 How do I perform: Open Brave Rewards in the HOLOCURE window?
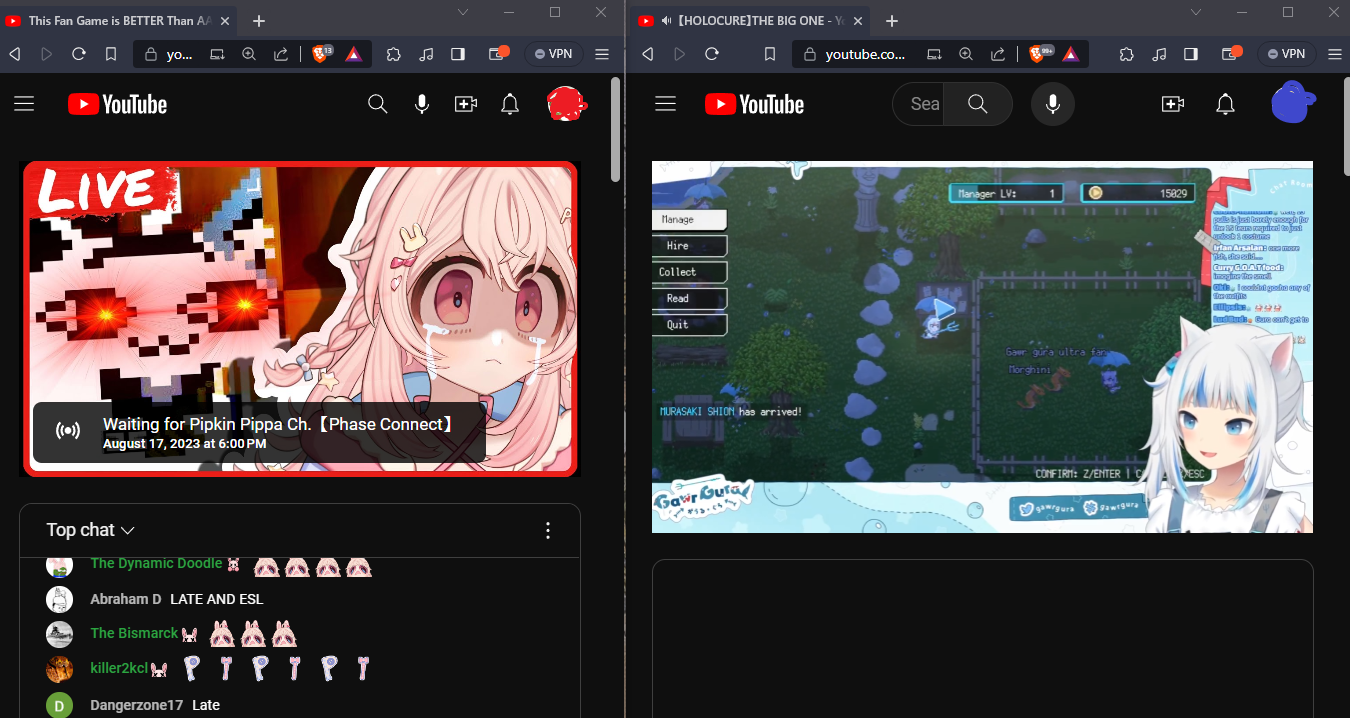click(1071, 54)
